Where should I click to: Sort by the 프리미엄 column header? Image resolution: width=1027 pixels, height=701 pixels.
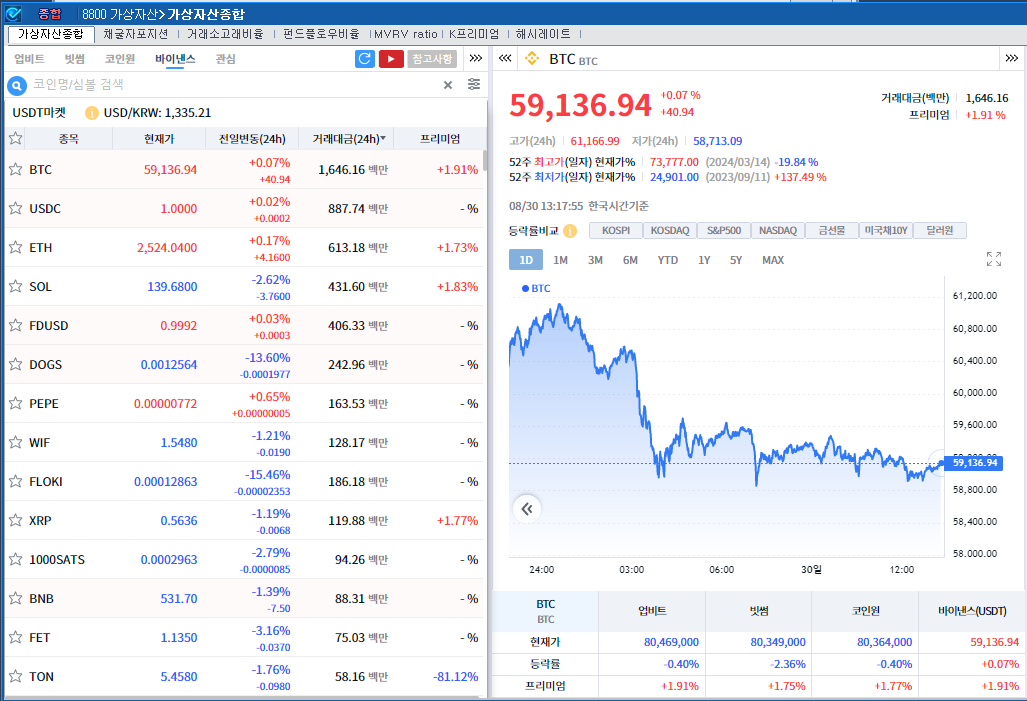point(439,139)
